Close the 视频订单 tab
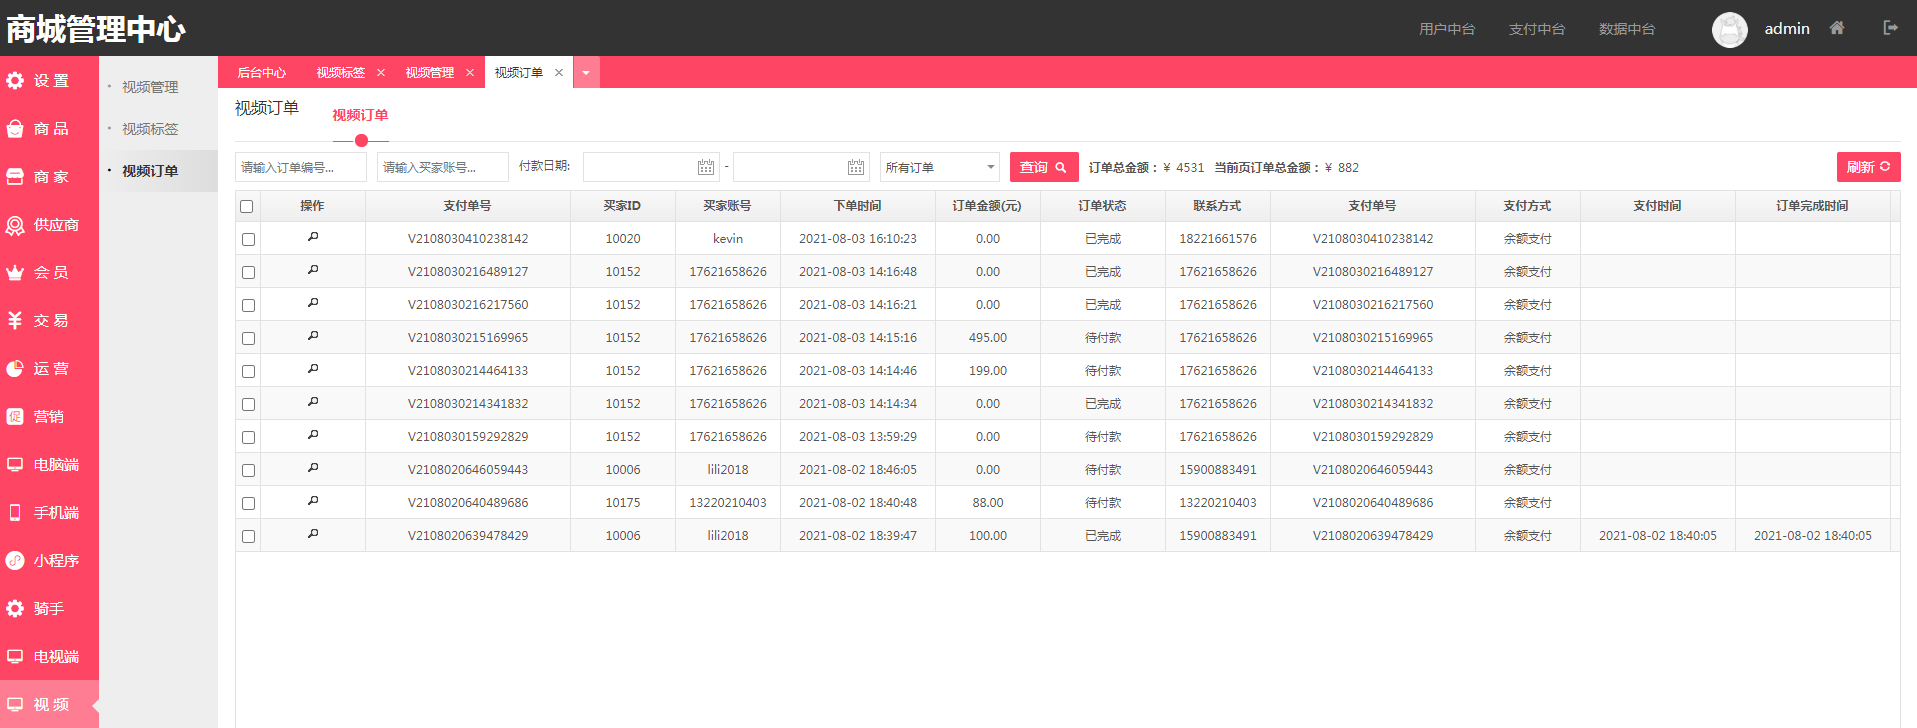The width and height of the screenshot is (1917, 728). pos(559,72)
